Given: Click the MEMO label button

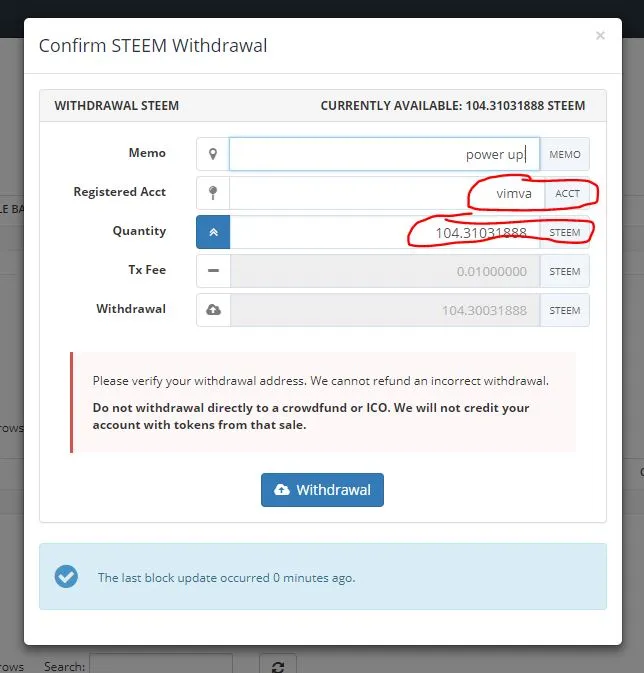Looking at the screenshot, I should [565, 154].
